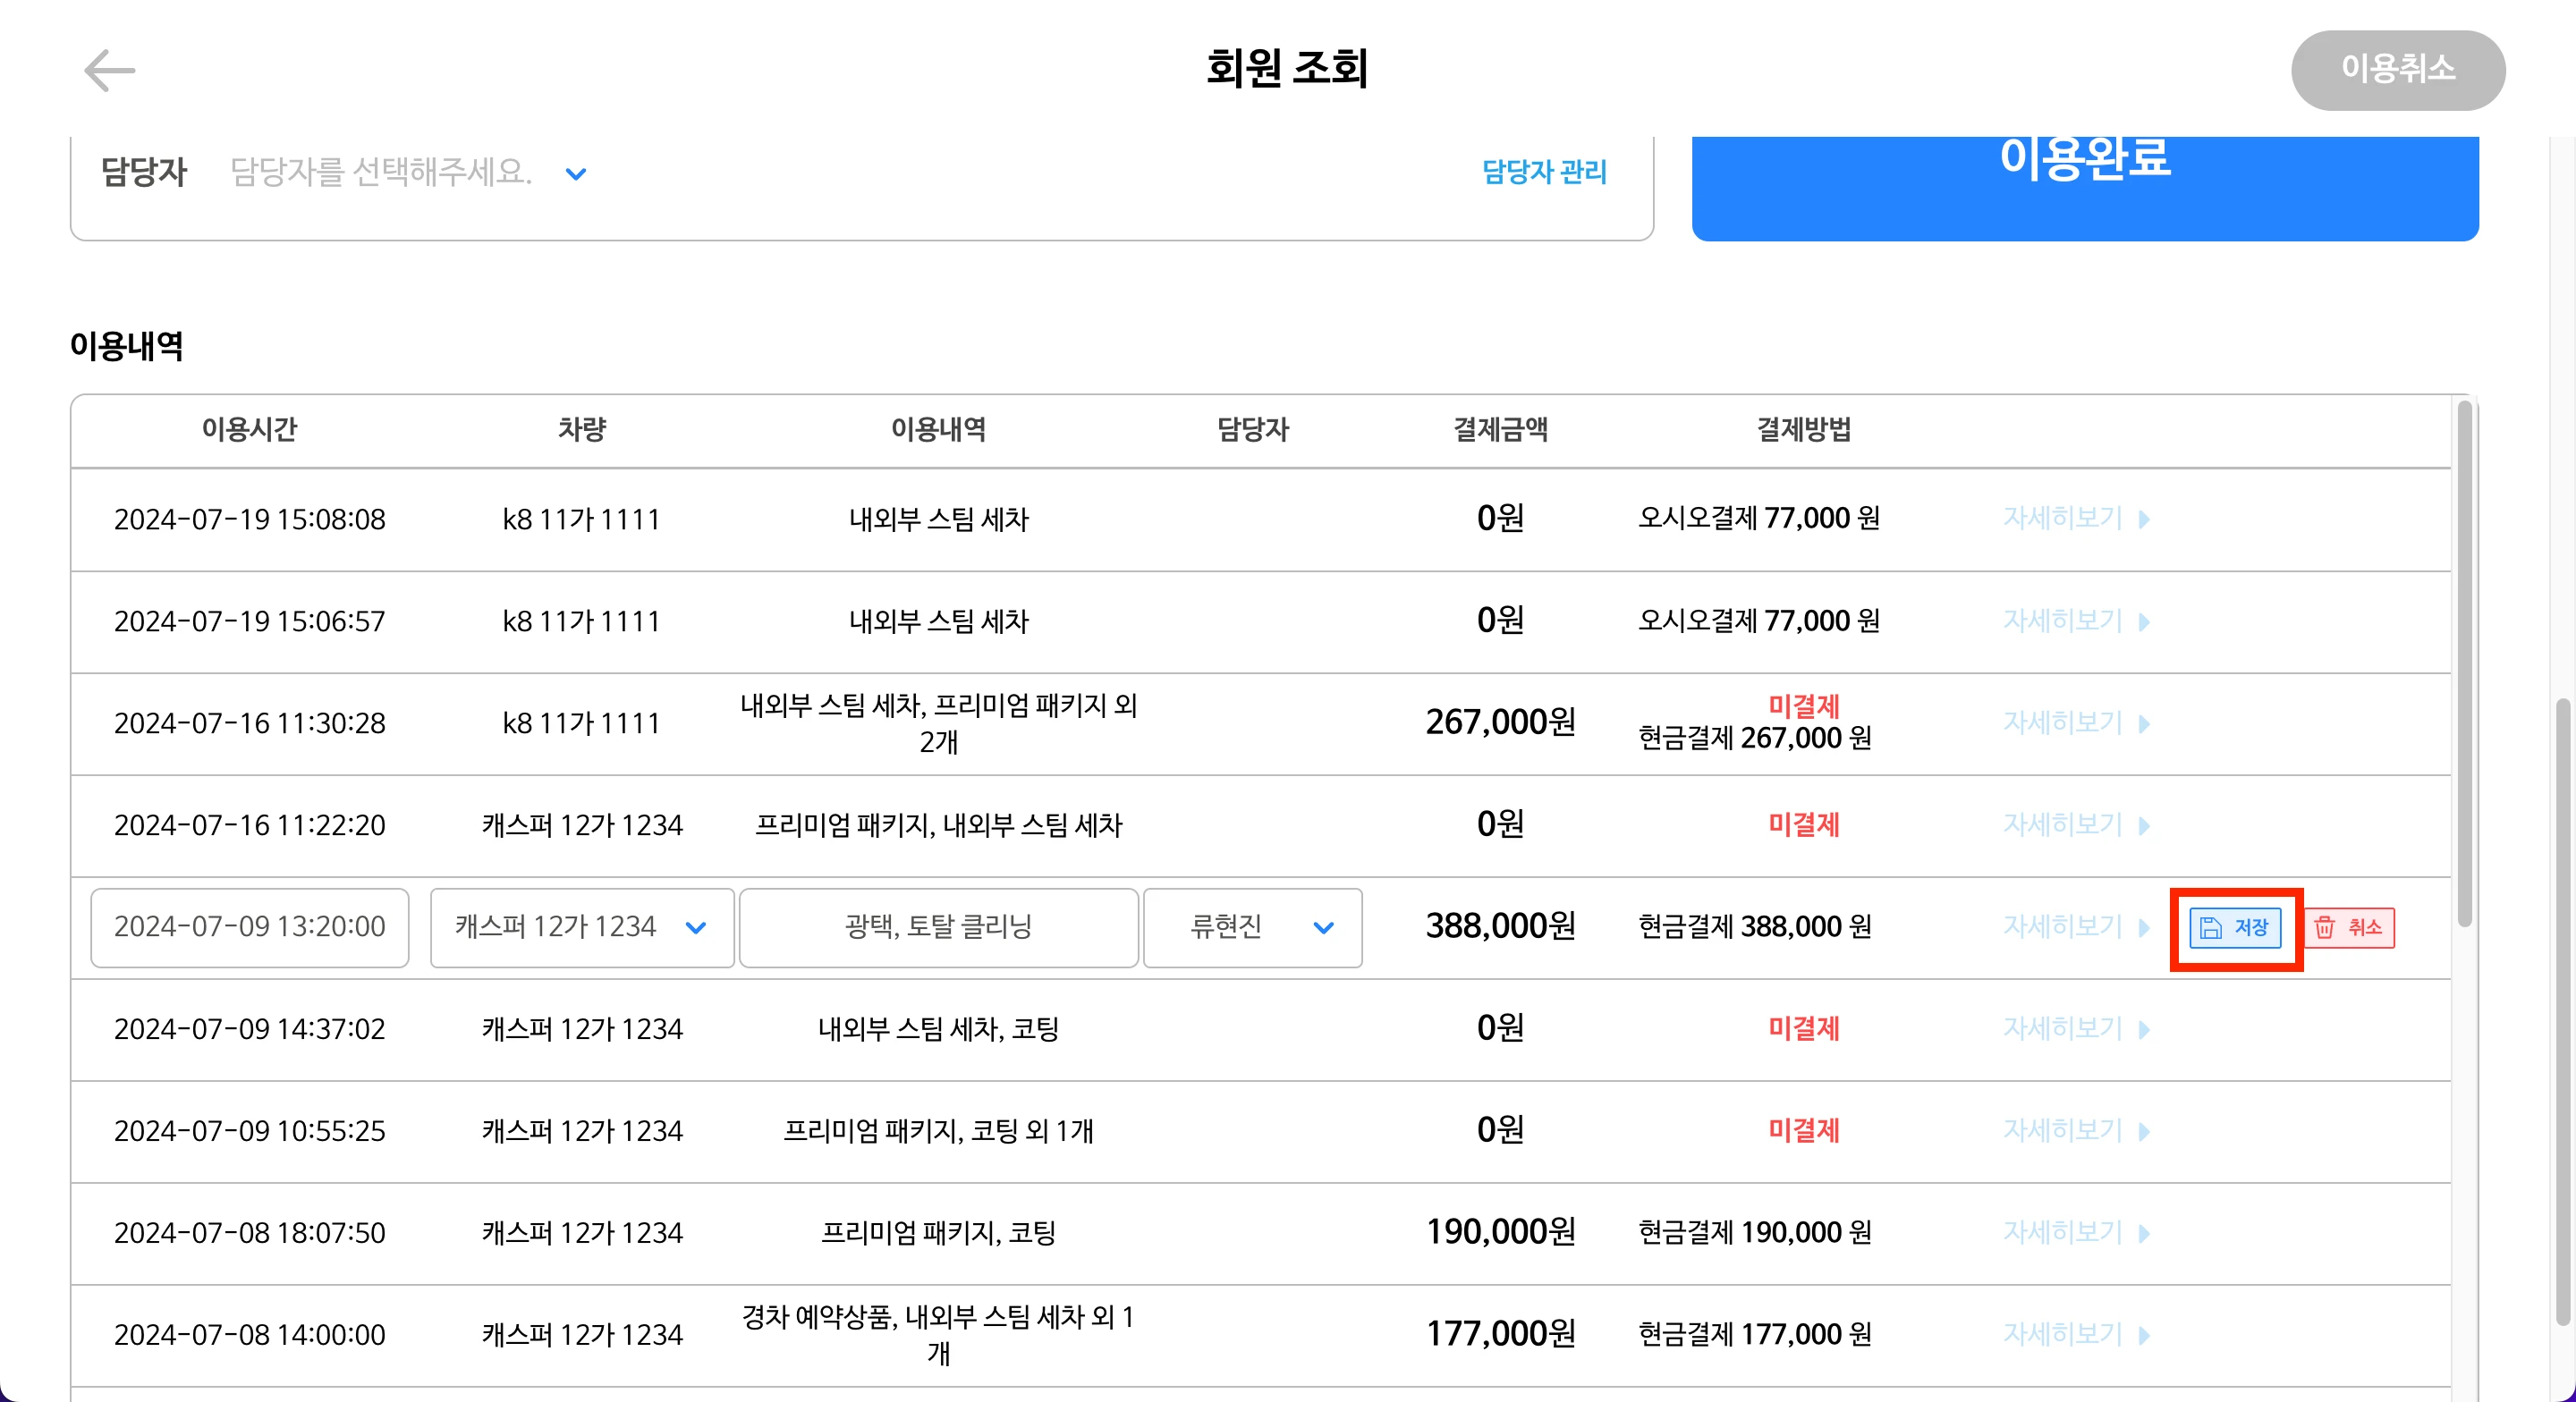This screenshot has height=1402, width=2576.
Task: Click the 결제금액 column header
Action: point(1500,429)
